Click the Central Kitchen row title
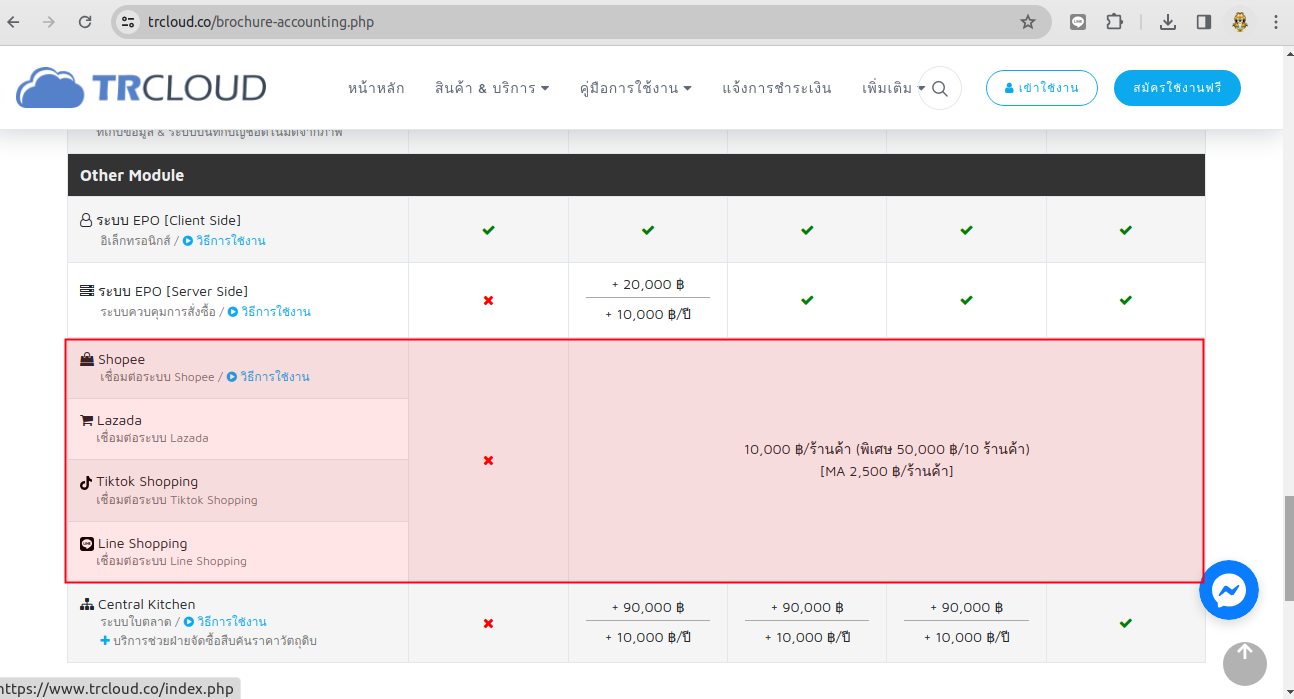Image resolution: width=1294 pixels, height=699 pixels. (146, 604)
